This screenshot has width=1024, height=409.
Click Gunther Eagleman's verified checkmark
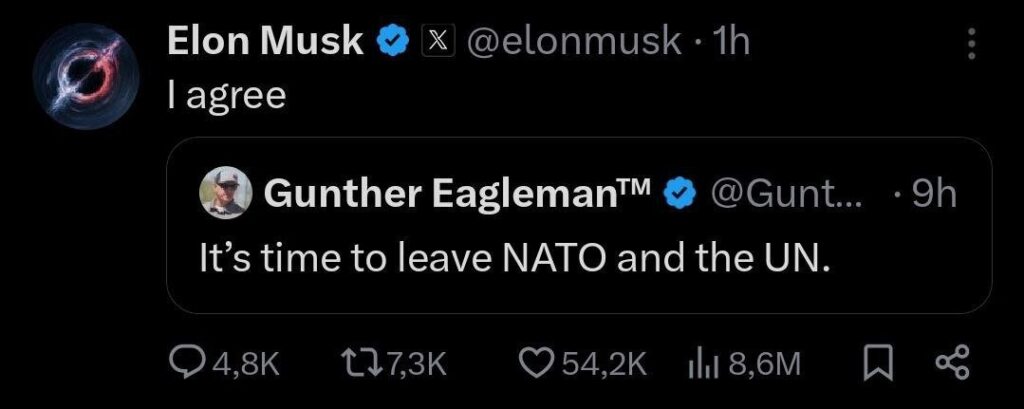coord(682,193)
